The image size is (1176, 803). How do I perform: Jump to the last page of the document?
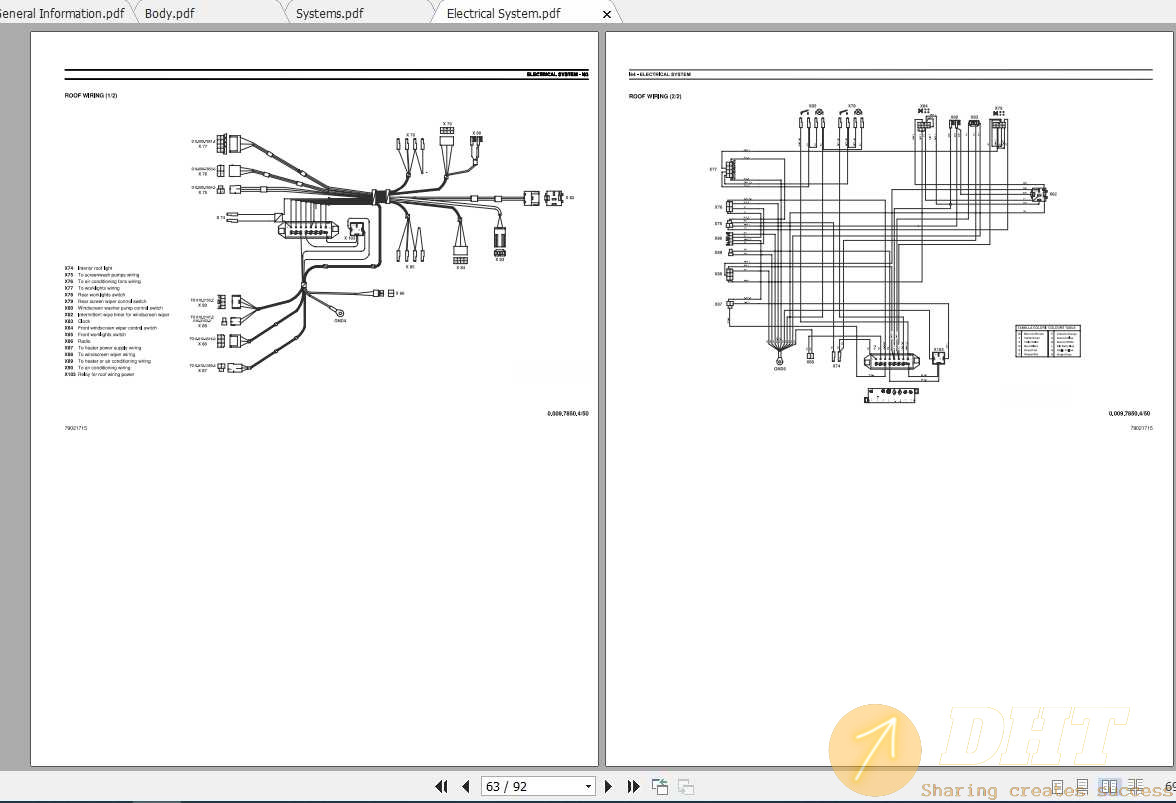pyautogui.click(x=634, y=786)
